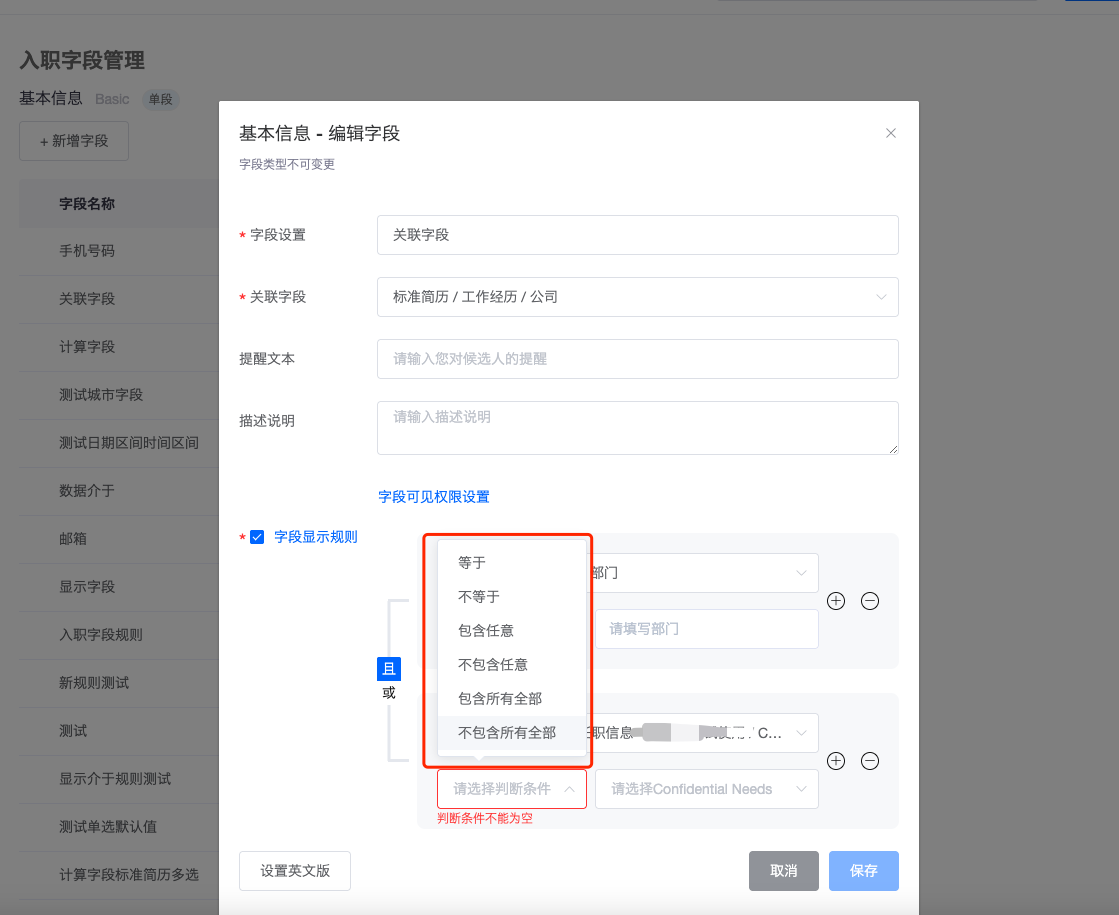Click the 保存 button
1119x915 pixels.
click(864, 871)
